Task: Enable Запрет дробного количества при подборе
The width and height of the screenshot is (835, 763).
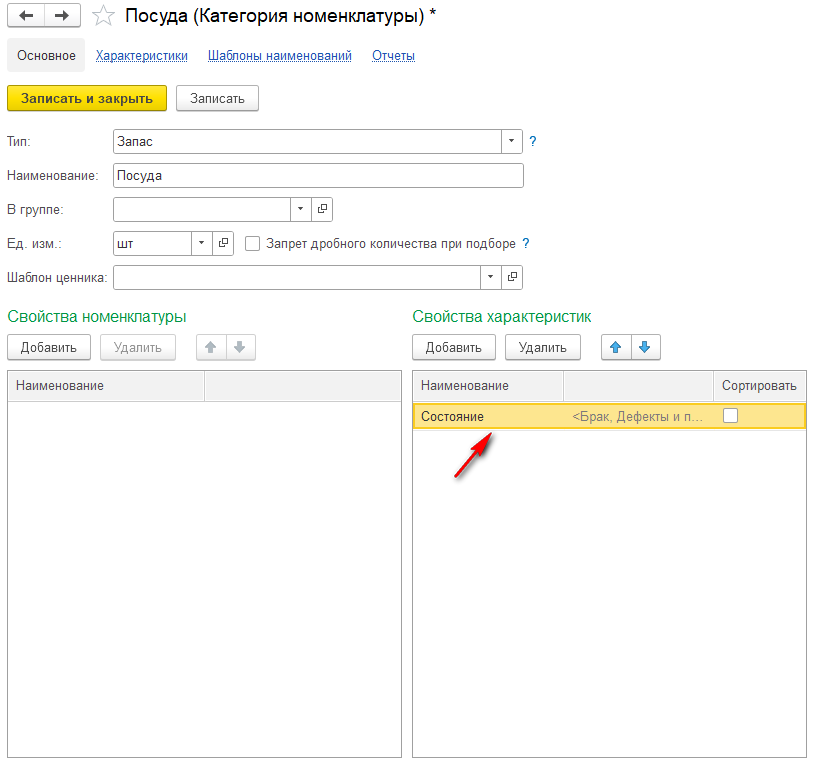Action: coord(252,244)
